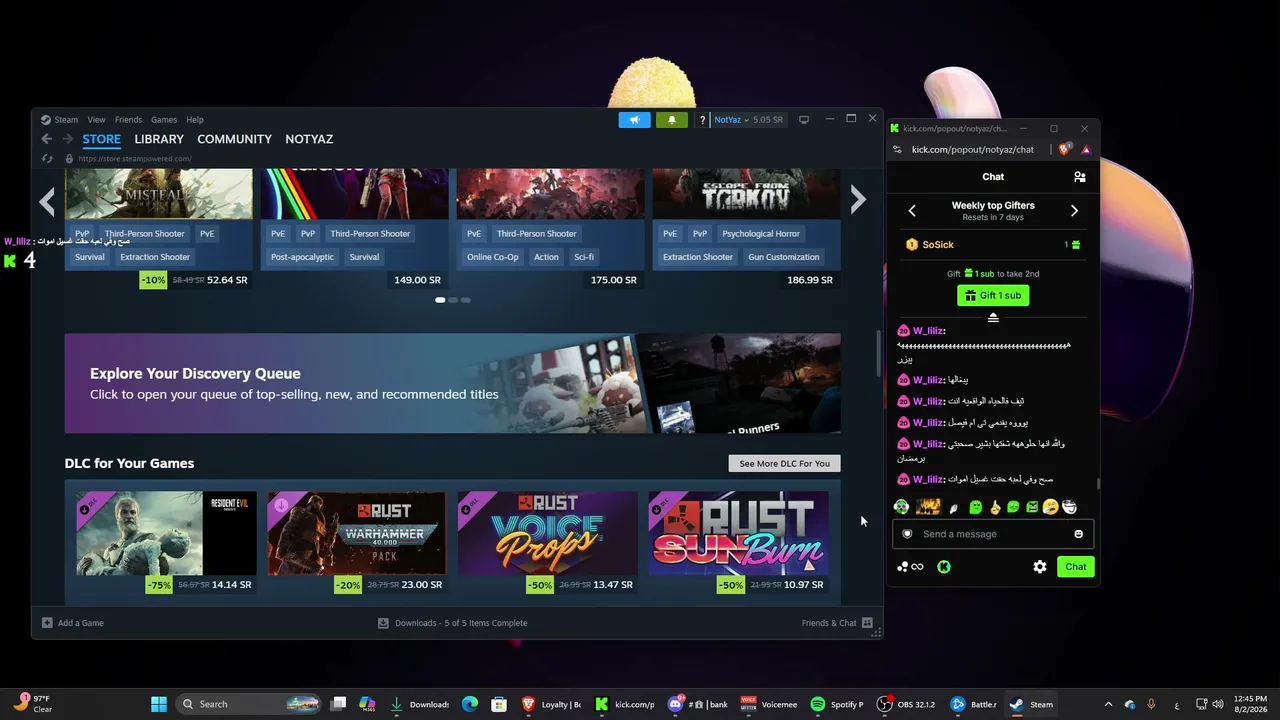Pick the fire GIF emote
Image resolution: width=1280 pixels, height=720 pixels.
[928, 507]
